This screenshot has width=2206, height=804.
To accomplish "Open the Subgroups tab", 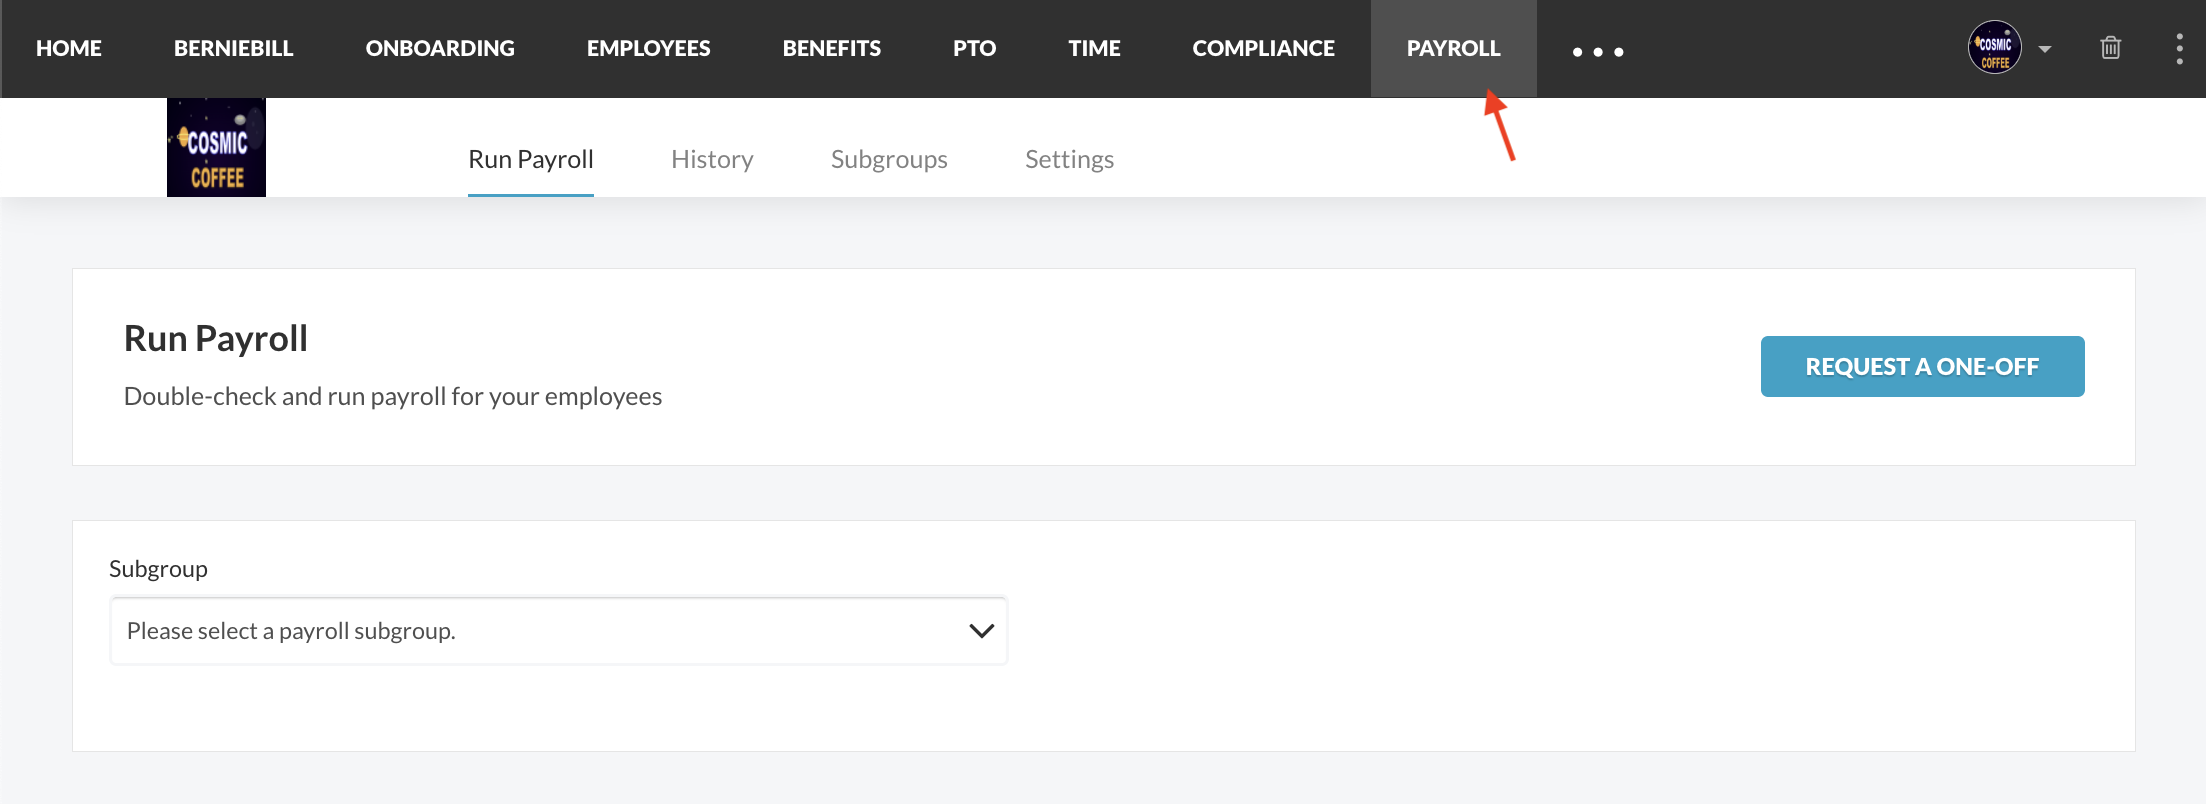I will 889,159.
